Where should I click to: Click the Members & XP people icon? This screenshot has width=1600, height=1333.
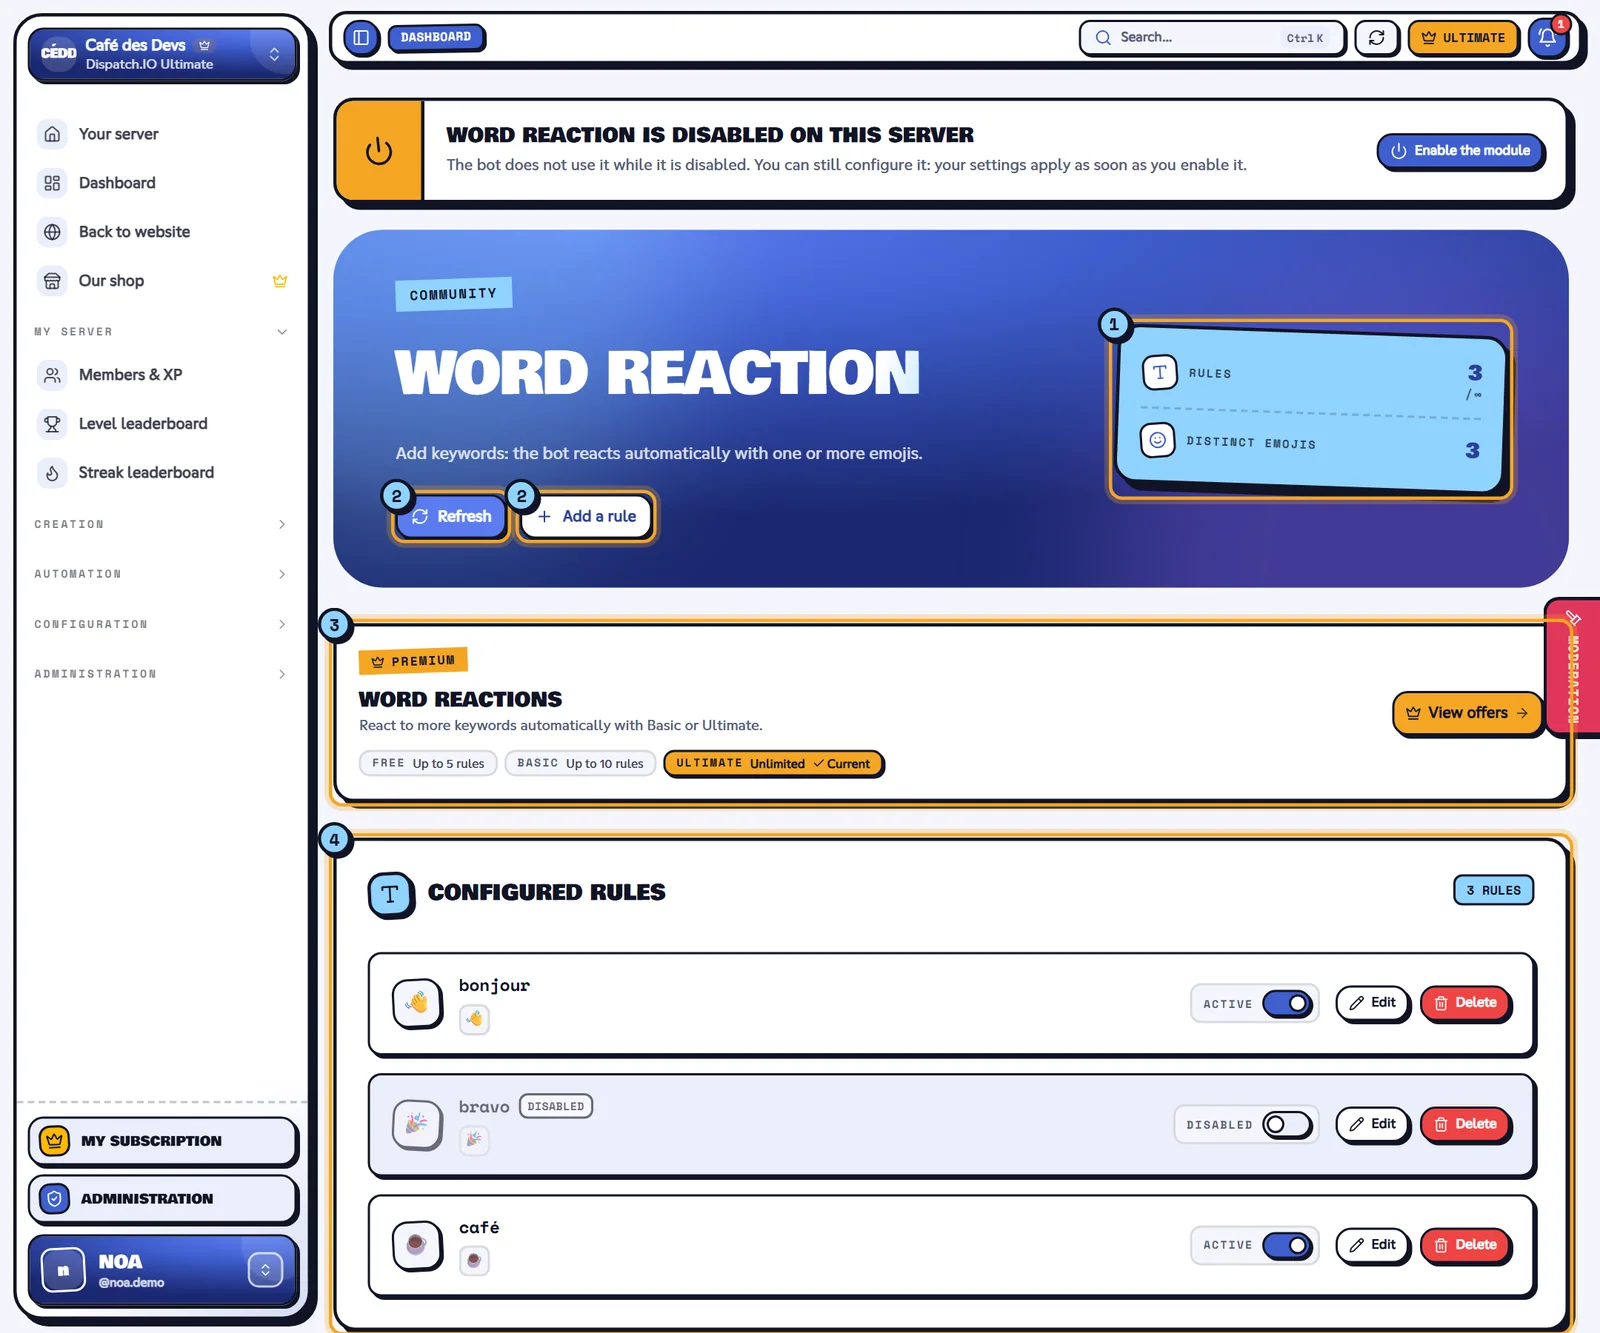53,375
